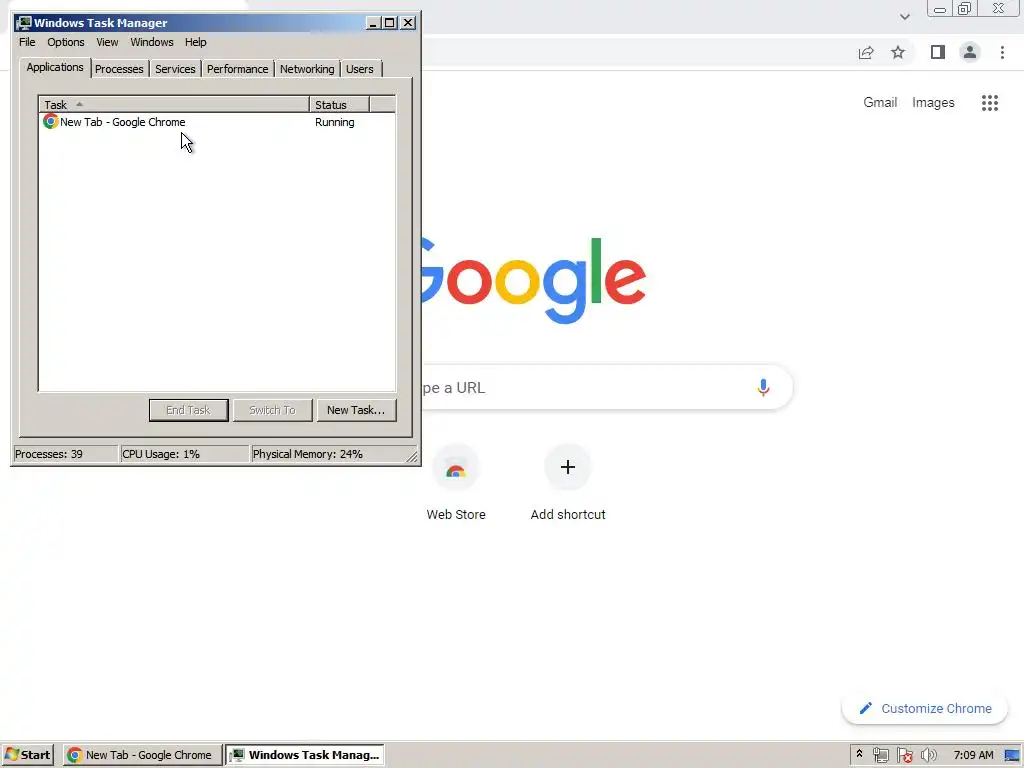Click taskbar clock 7:09 AM
The image size is (1024, 768).
tap(973, 755)
